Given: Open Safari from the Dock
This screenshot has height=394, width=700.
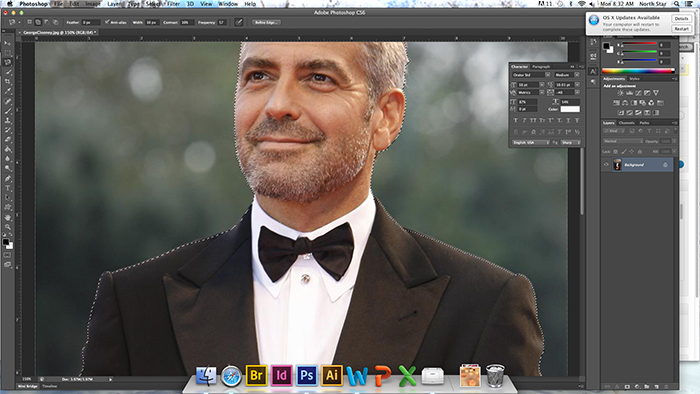Looking at the screenshot, I should (x=231, y=375).
